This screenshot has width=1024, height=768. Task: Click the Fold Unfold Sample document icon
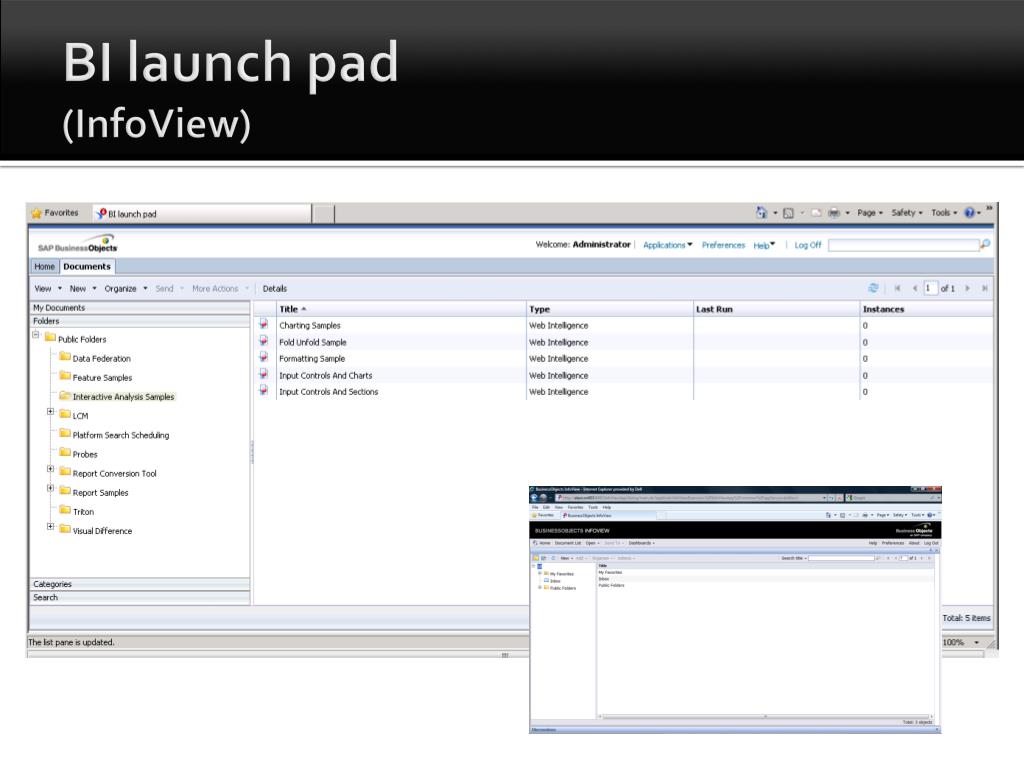coord(264,341)
